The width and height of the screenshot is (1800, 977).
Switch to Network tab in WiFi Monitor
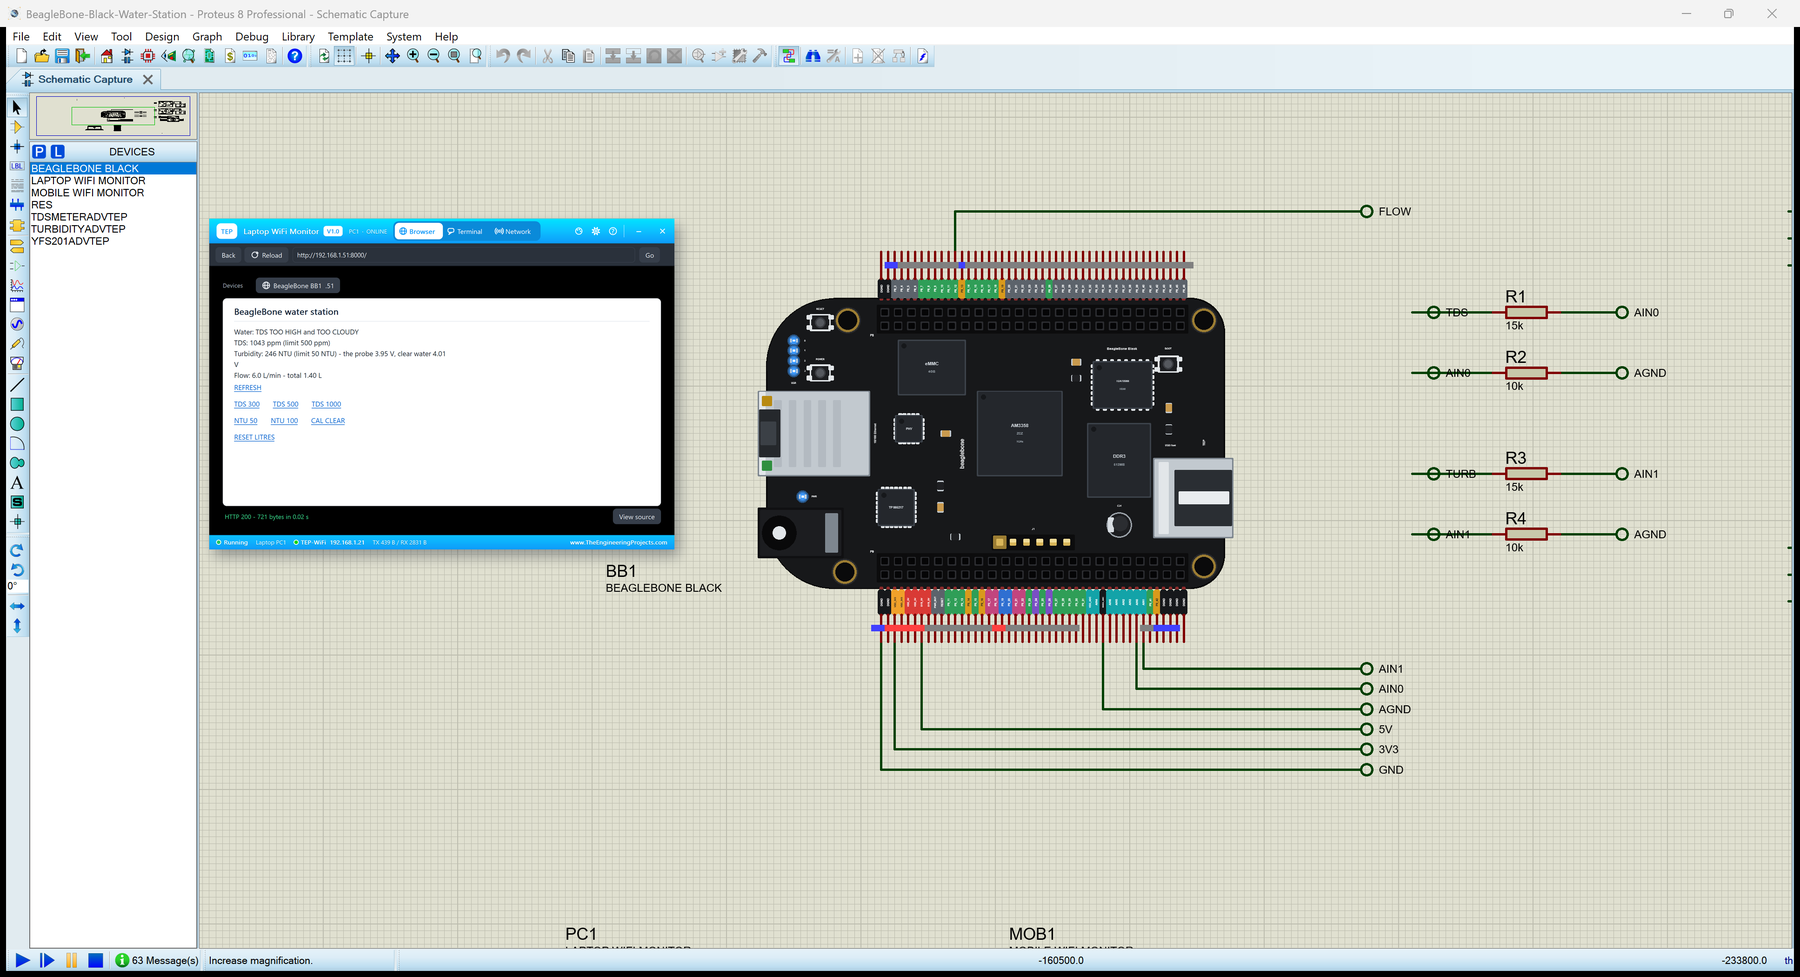click(513, 231)
